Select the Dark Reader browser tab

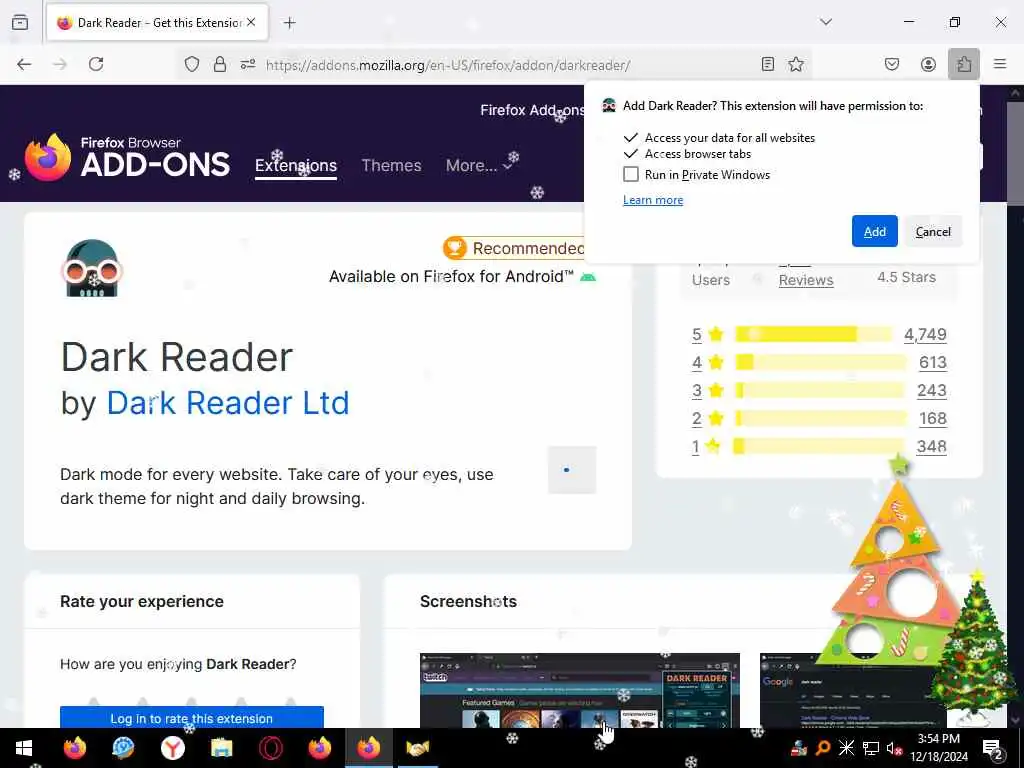tap(157, 22)
